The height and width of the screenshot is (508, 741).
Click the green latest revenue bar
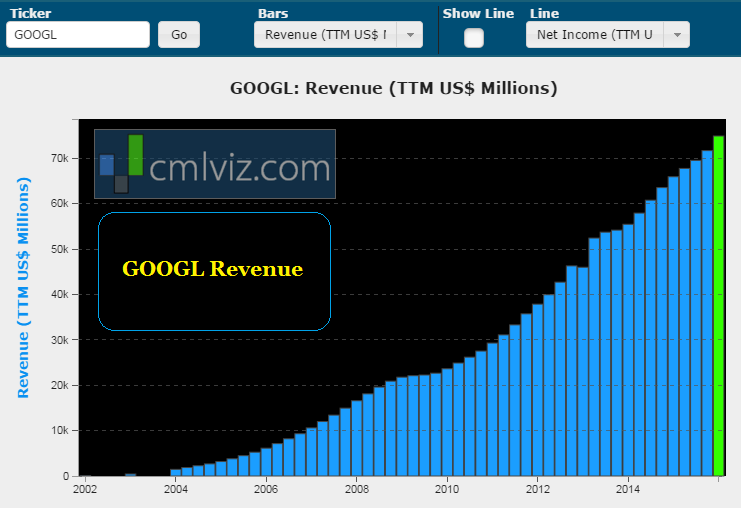(718, 306)
